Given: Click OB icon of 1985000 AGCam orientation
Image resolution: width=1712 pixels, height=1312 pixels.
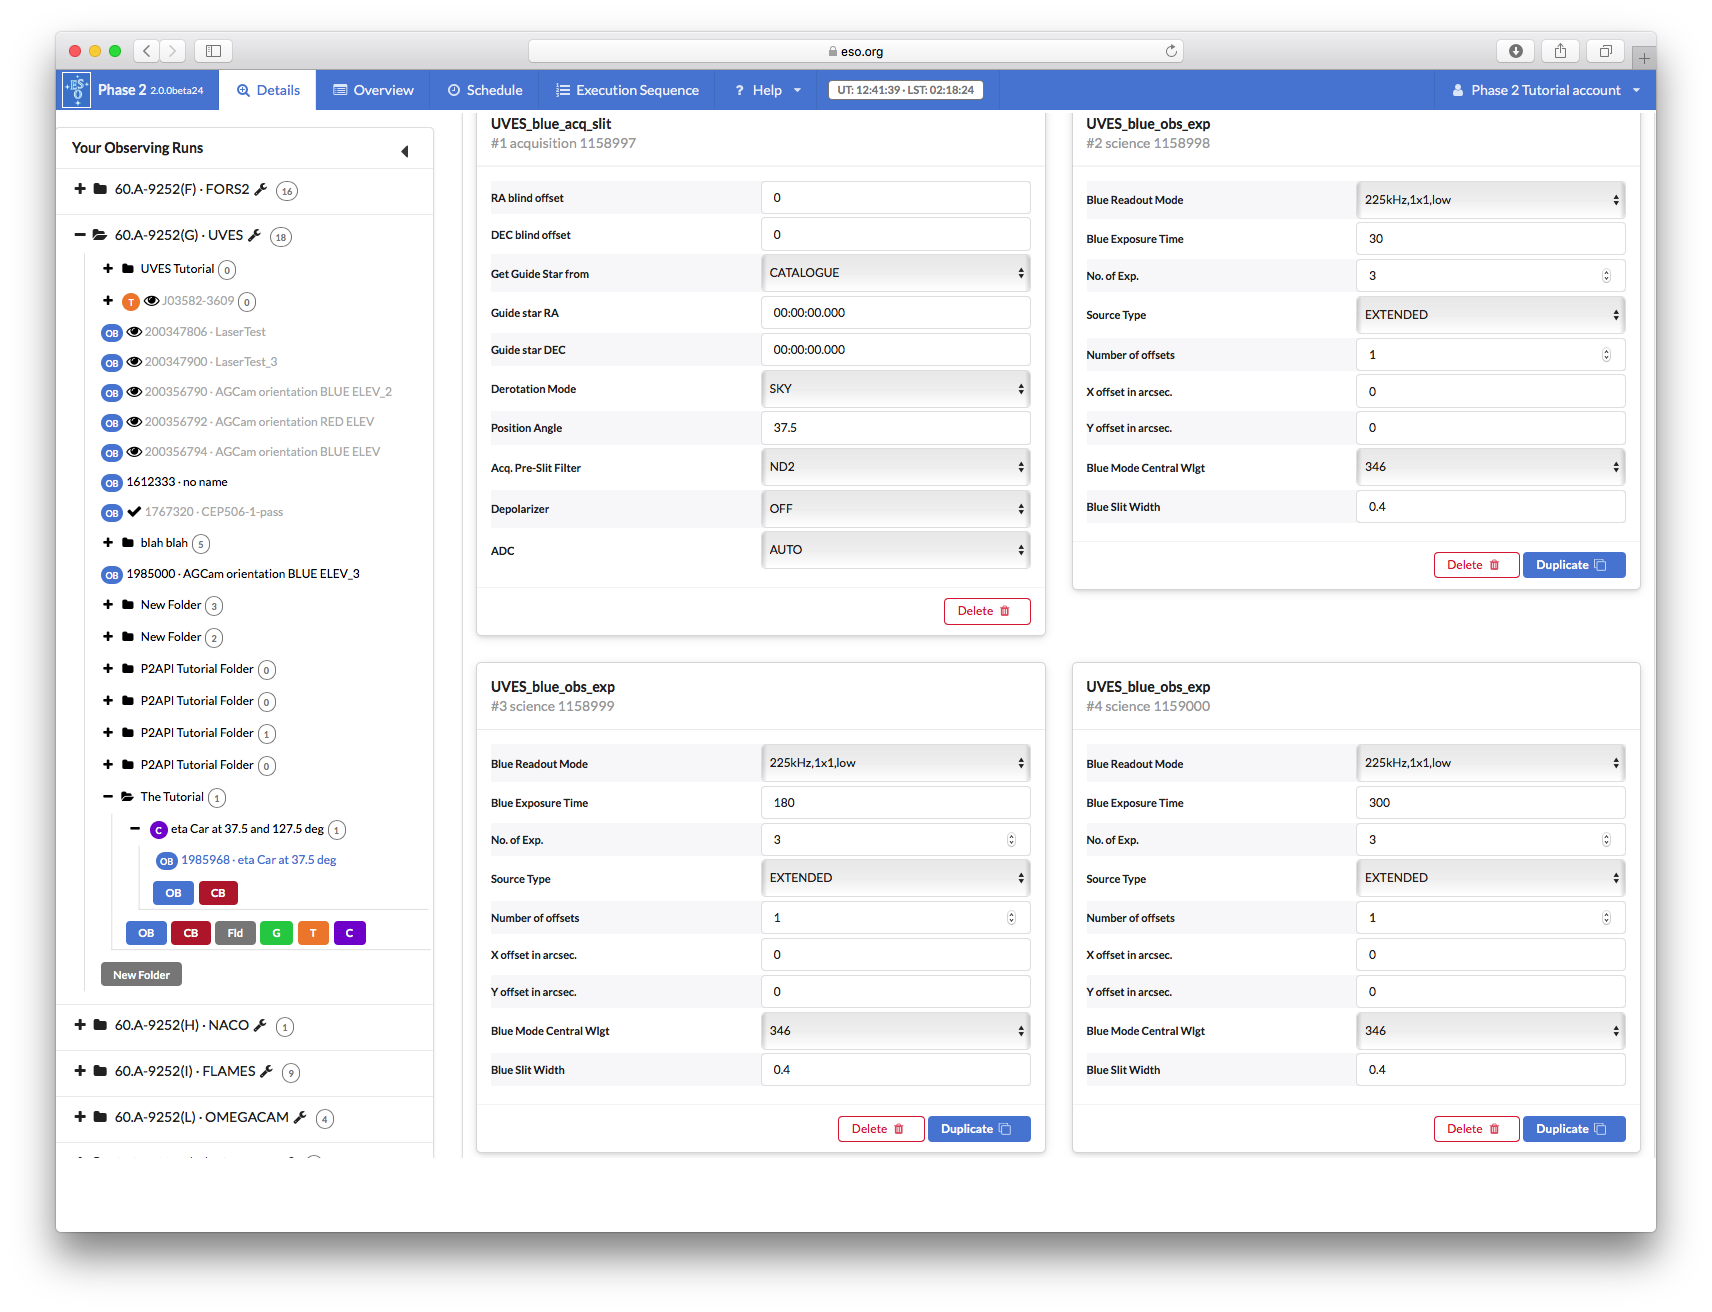Looking at the screenshot, I should tap(112, 575).
